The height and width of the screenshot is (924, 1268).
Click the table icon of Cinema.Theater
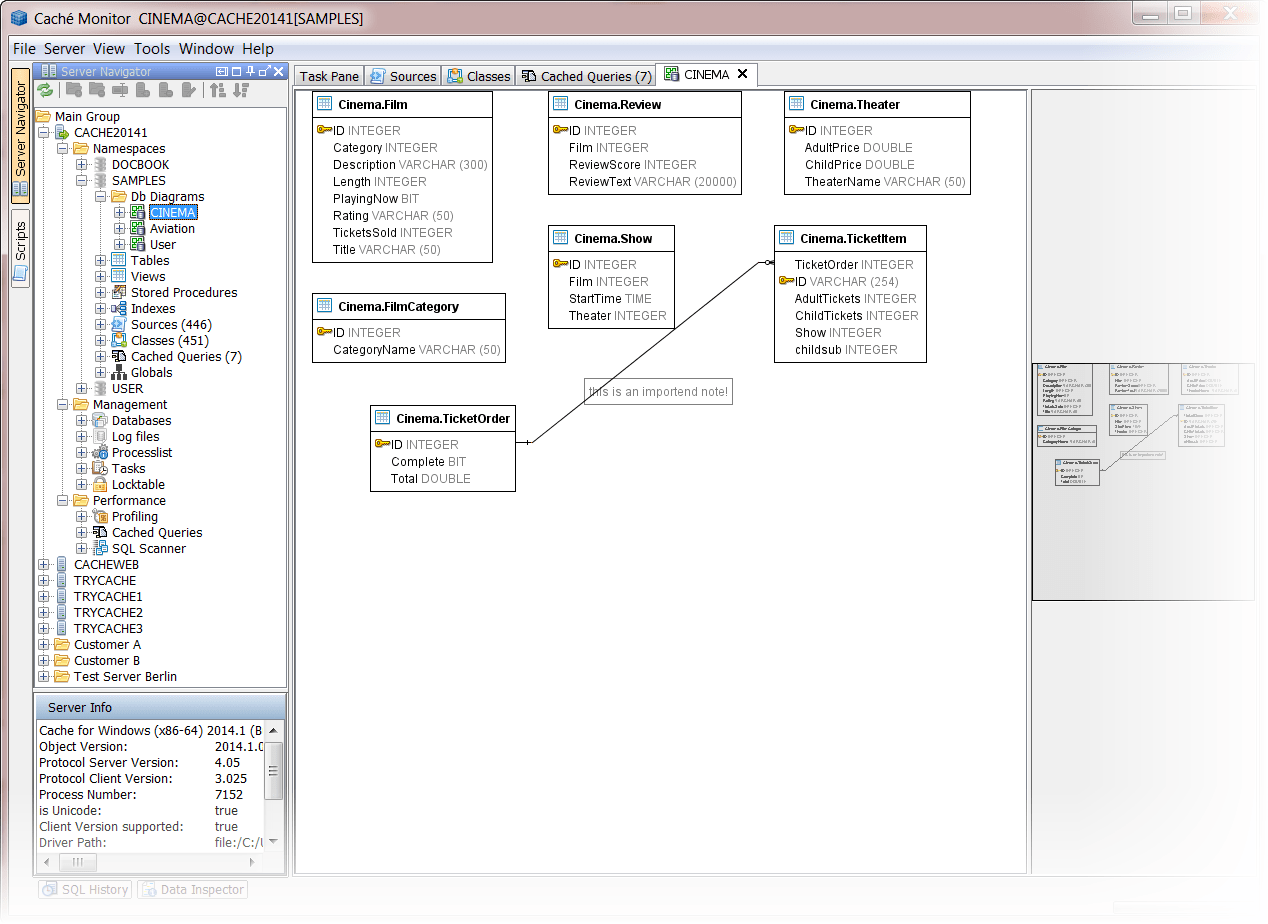coord(797,104)
